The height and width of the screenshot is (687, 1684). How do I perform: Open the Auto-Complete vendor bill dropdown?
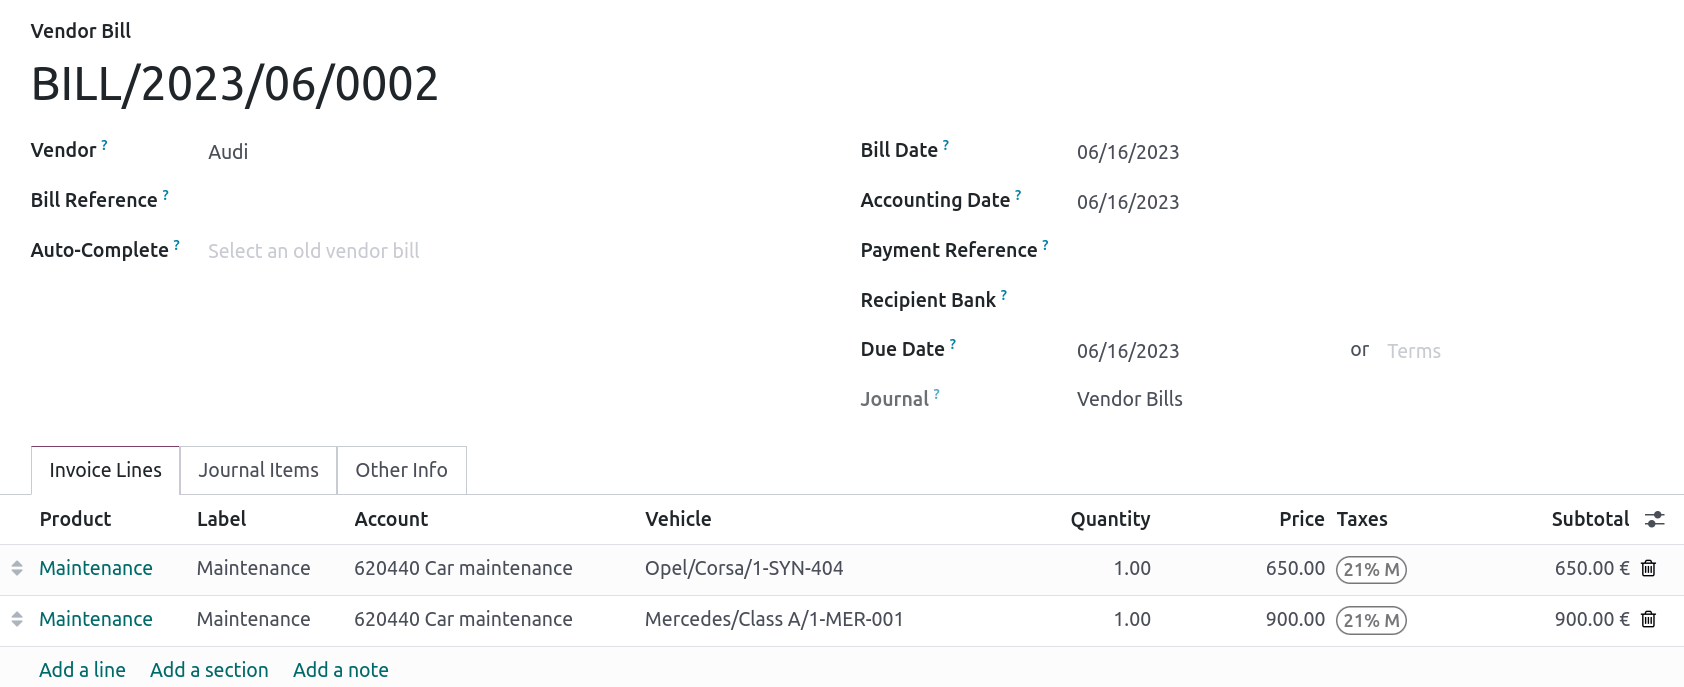tap(400, 251)
